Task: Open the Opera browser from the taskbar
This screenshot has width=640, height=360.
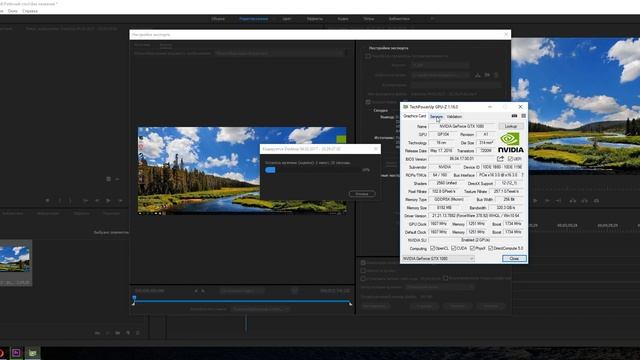Action: 1,352
